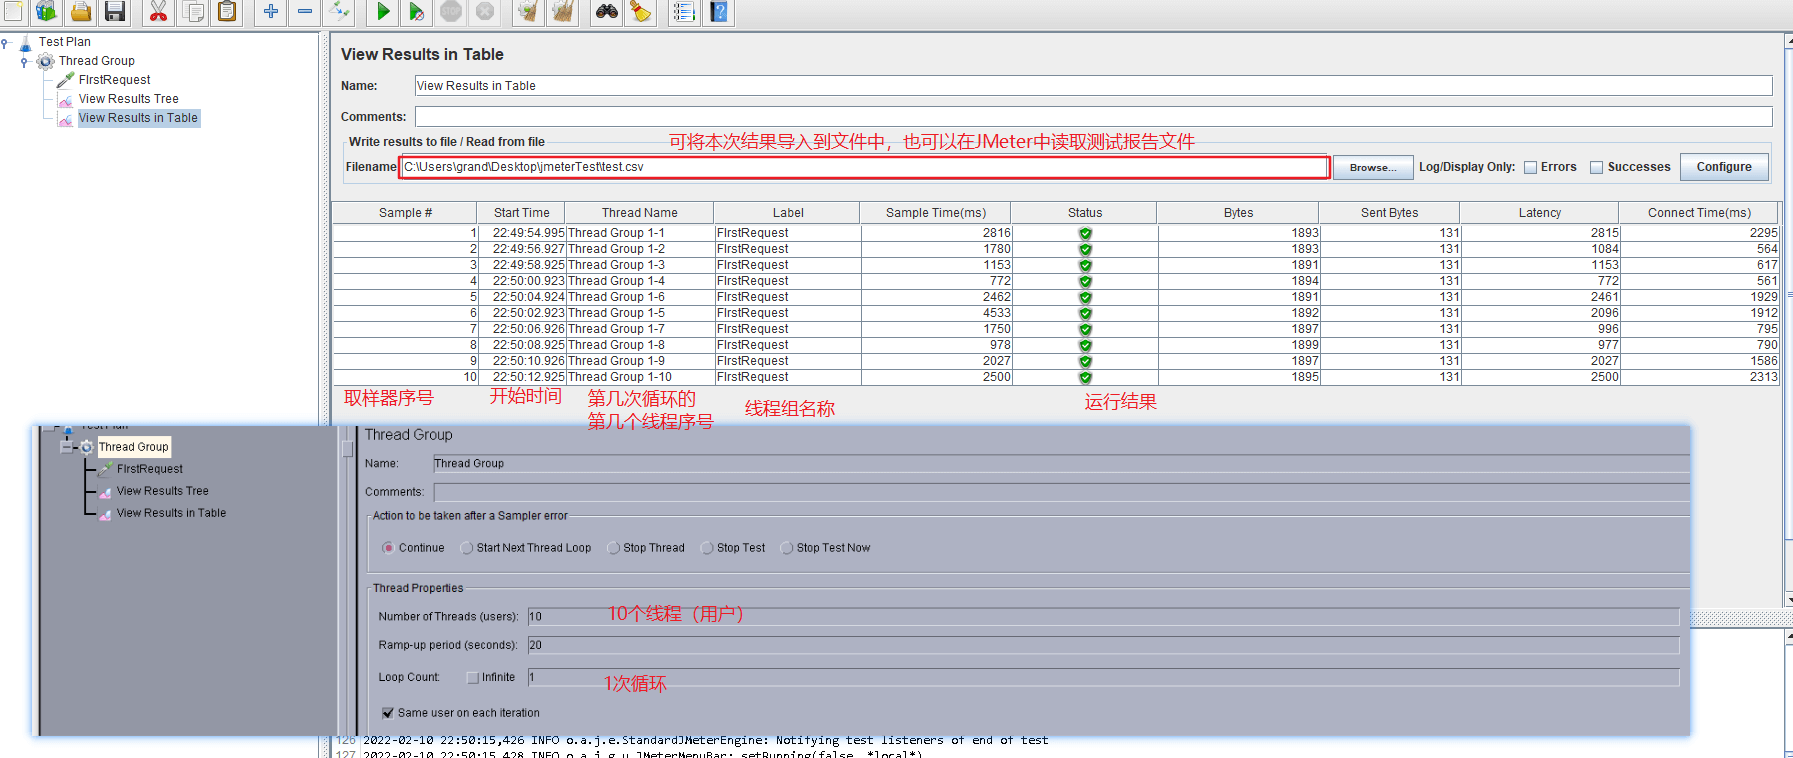Image resolution: width=1793 pixels, height=758 pixels.
Task: Click the Configure button
Action: tap(1724, 167)
